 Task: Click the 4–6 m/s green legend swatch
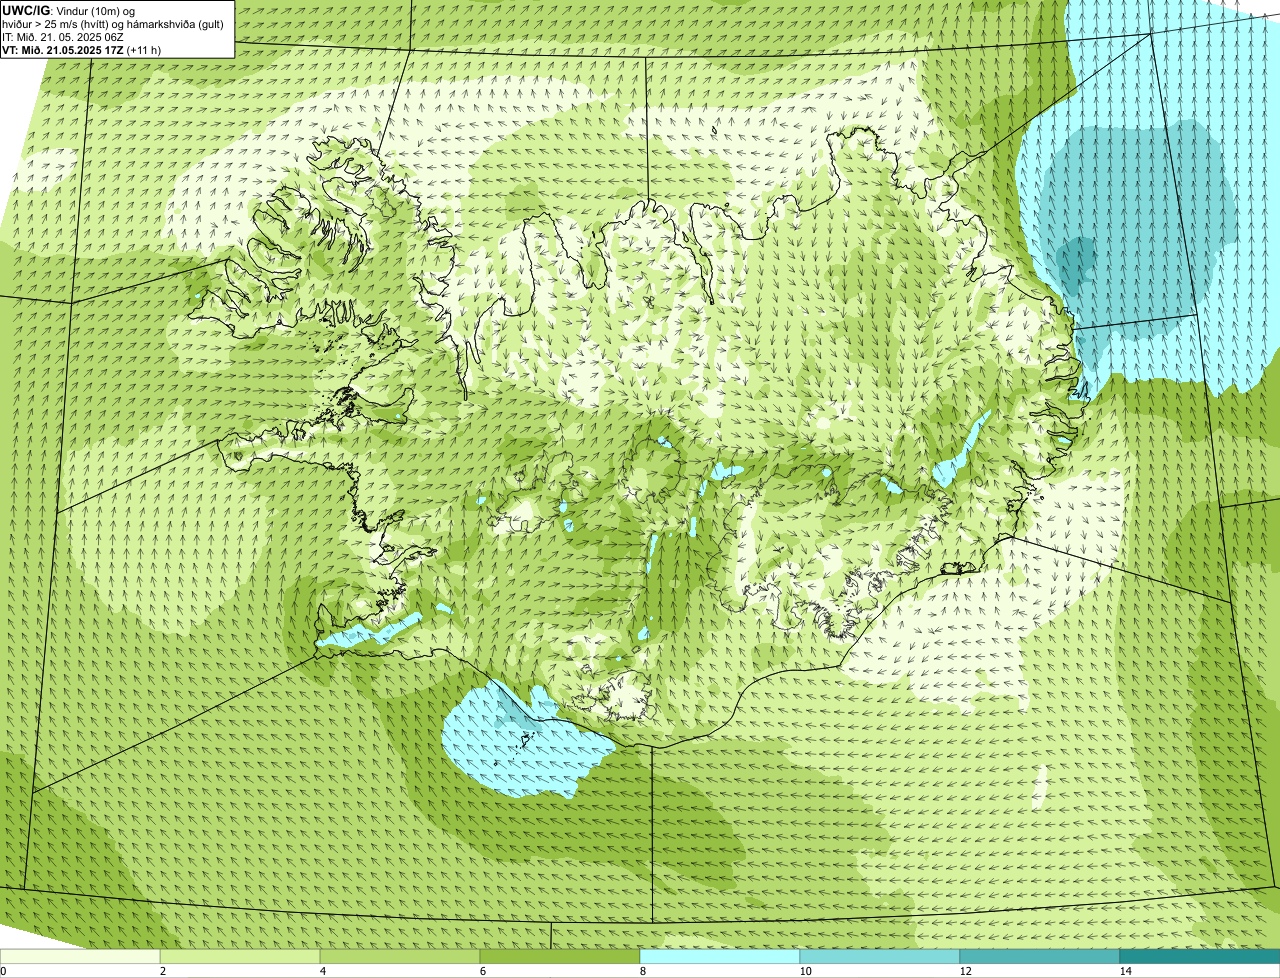400,956
